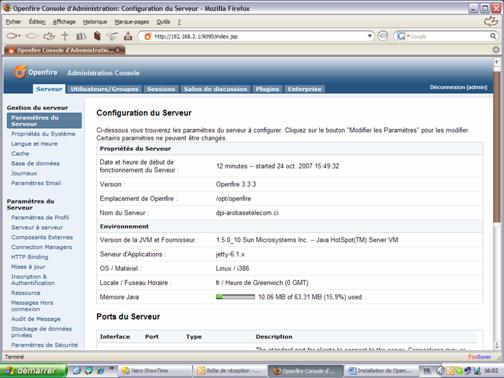Switch to Utilisateurs/Groupes tab
Image resolution: width=504 pixels, height=378 pixels.
click(x=104, y=89)
